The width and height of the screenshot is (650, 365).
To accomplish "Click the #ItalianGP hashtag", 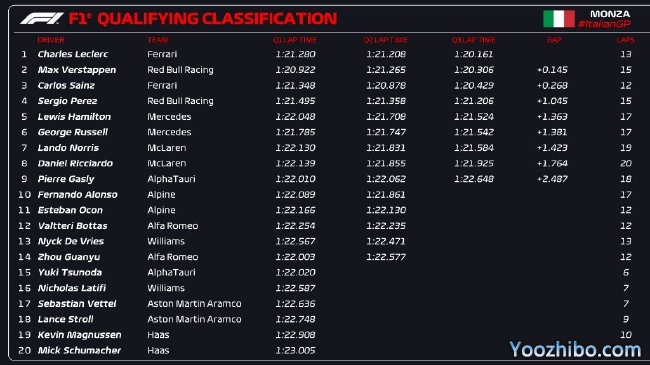I will pyautogui.click(x=604, y=24).
